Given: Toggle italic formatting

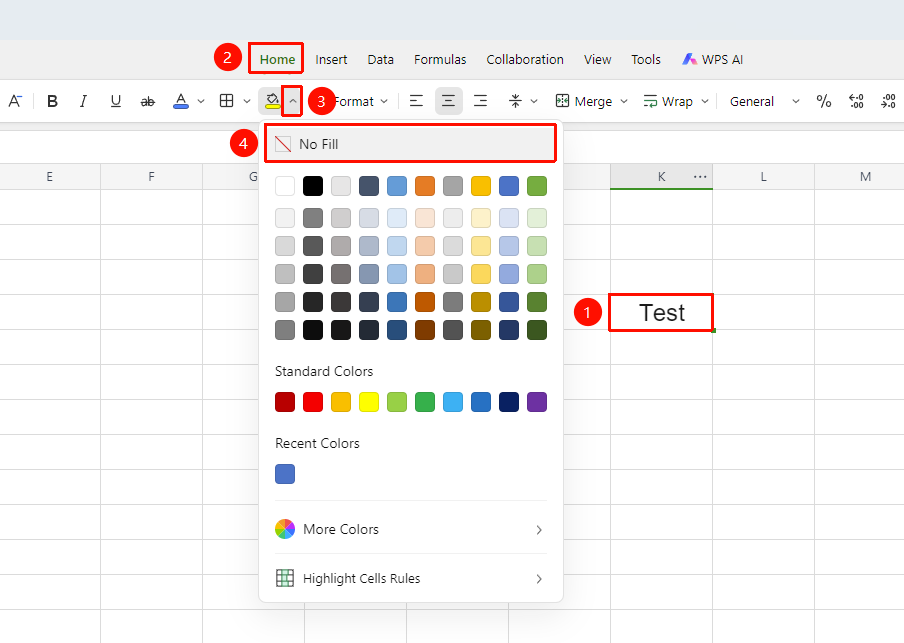Looking at the screenshot, I should tap(84, 101).
